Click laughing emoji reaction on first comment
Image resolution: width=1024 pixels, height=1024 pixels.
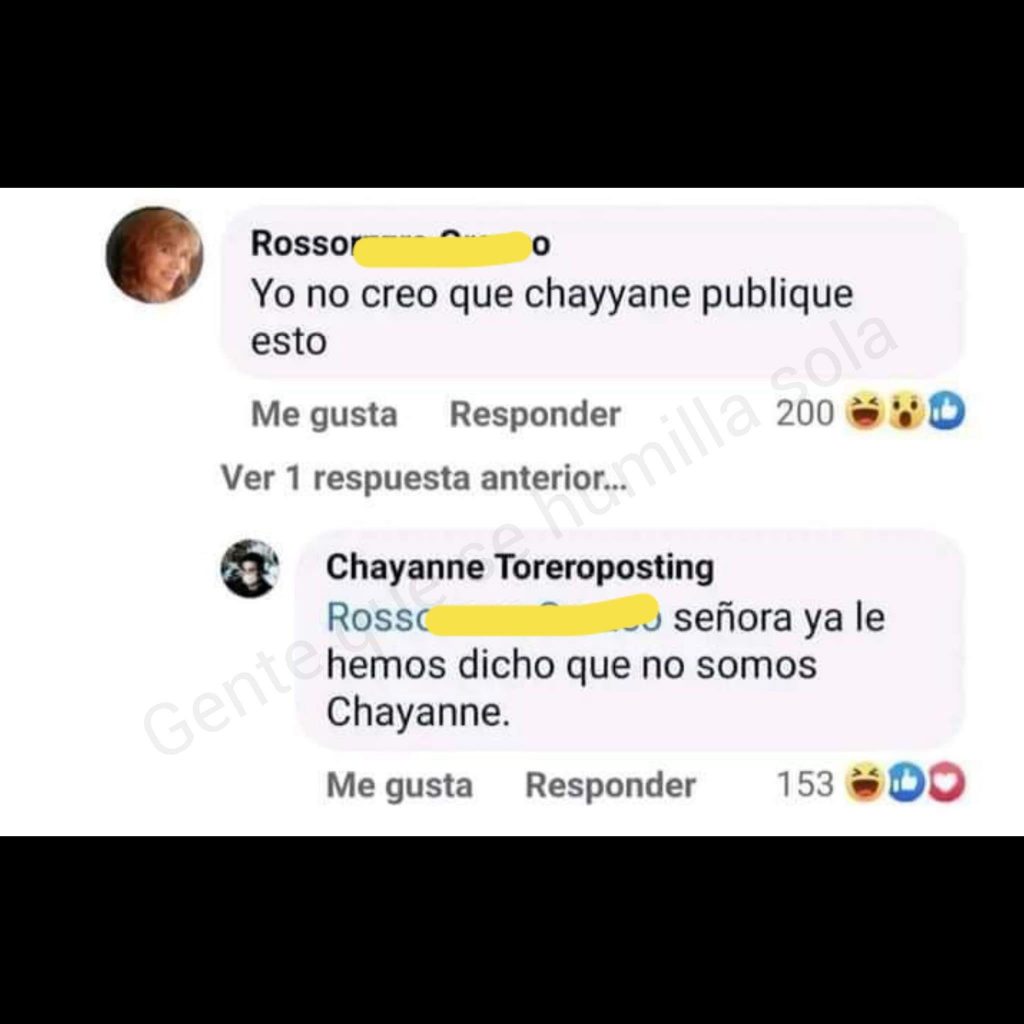(864, 413)
